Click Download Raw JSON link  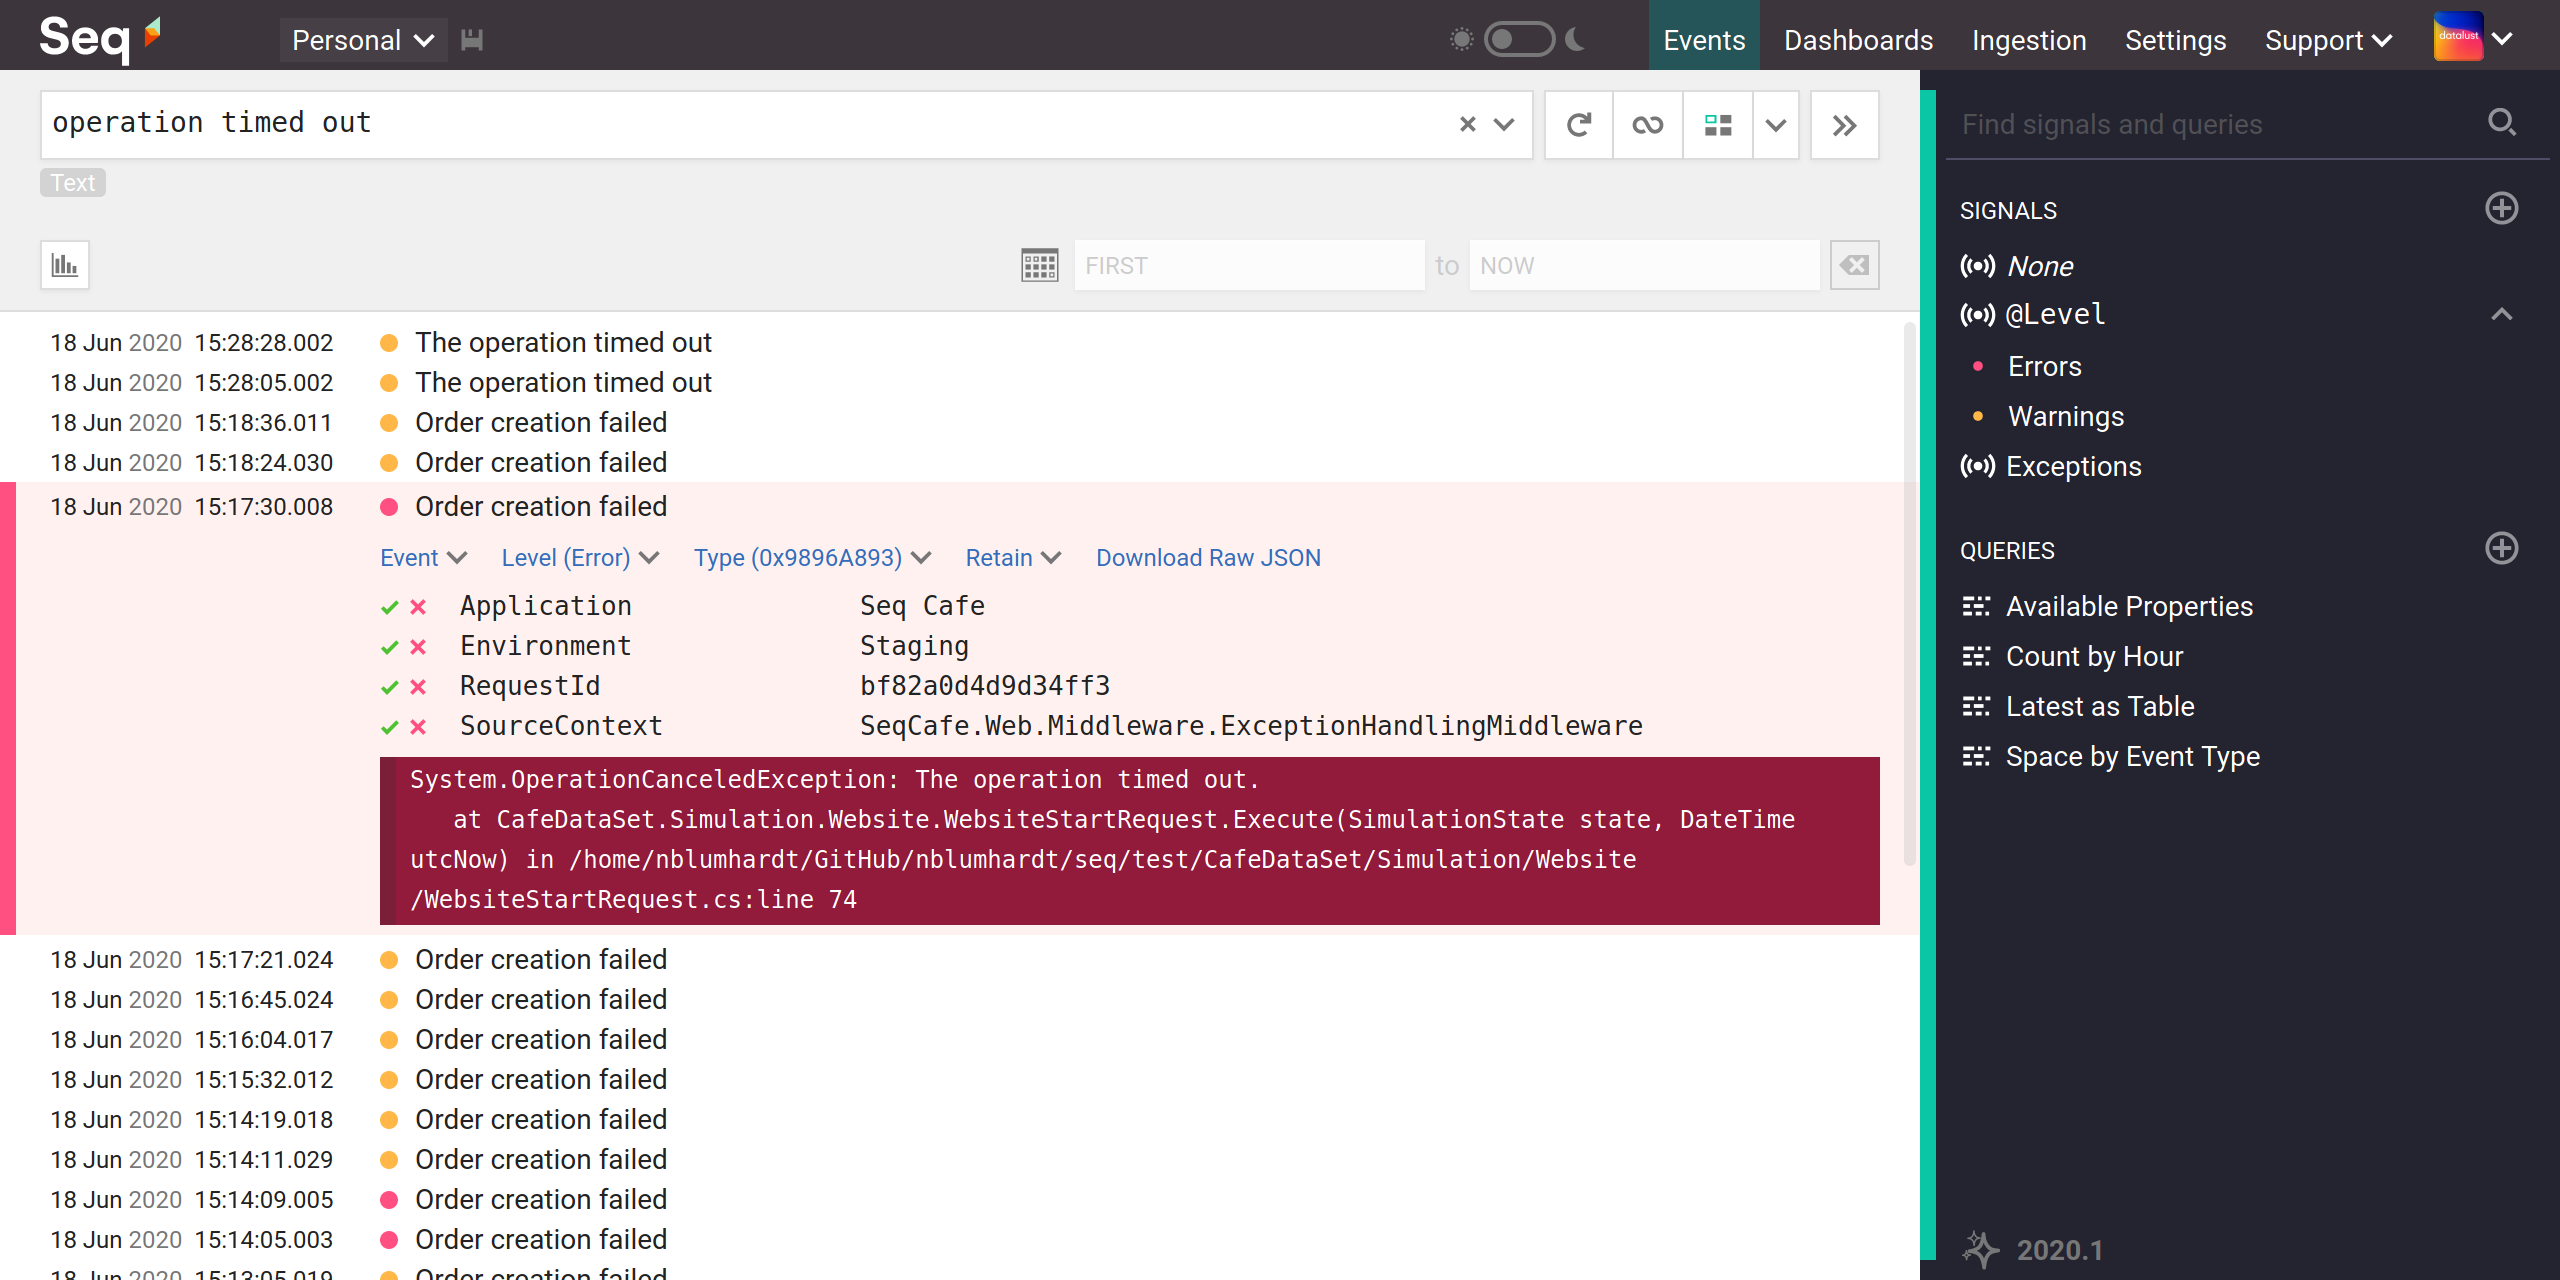pos(1208,558)
